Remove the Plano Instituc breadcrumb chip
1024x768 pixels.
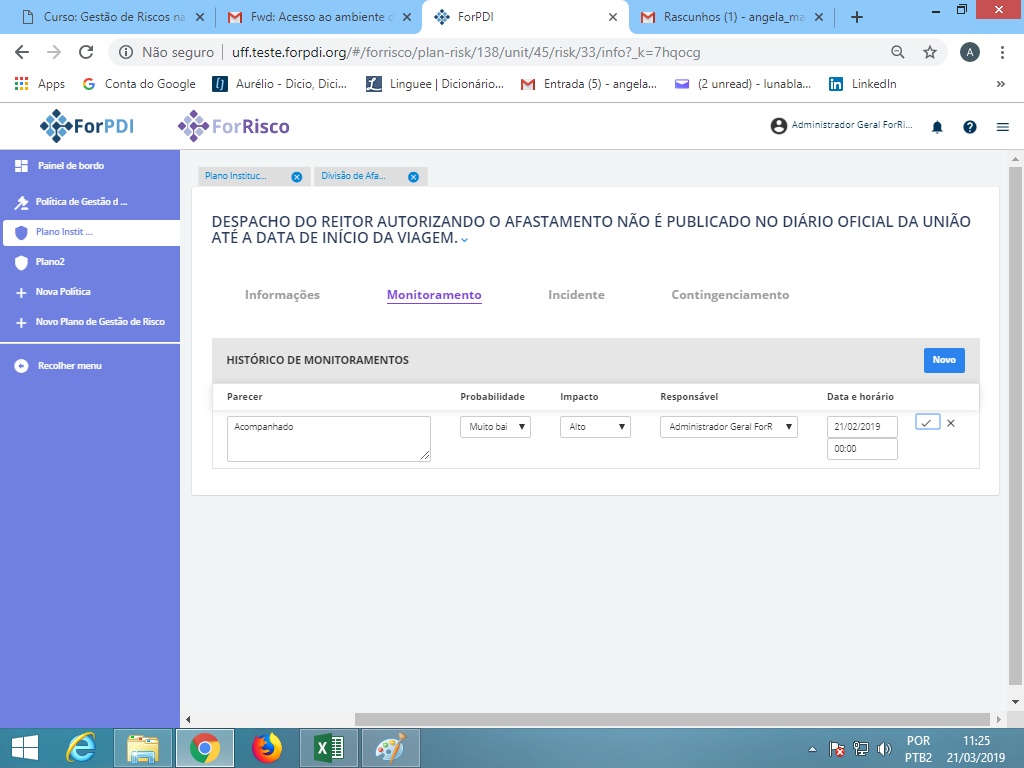(295, 176)
